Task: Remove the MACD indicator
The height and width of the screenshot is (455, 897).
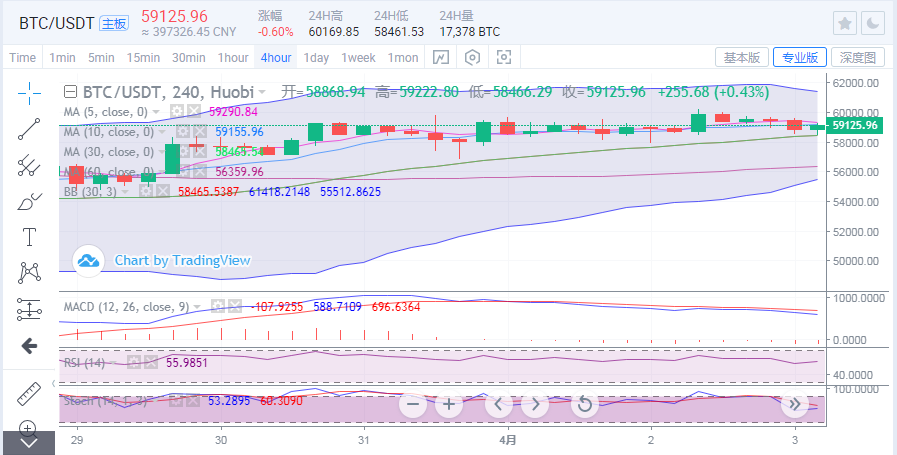Action: coord(233,307)
